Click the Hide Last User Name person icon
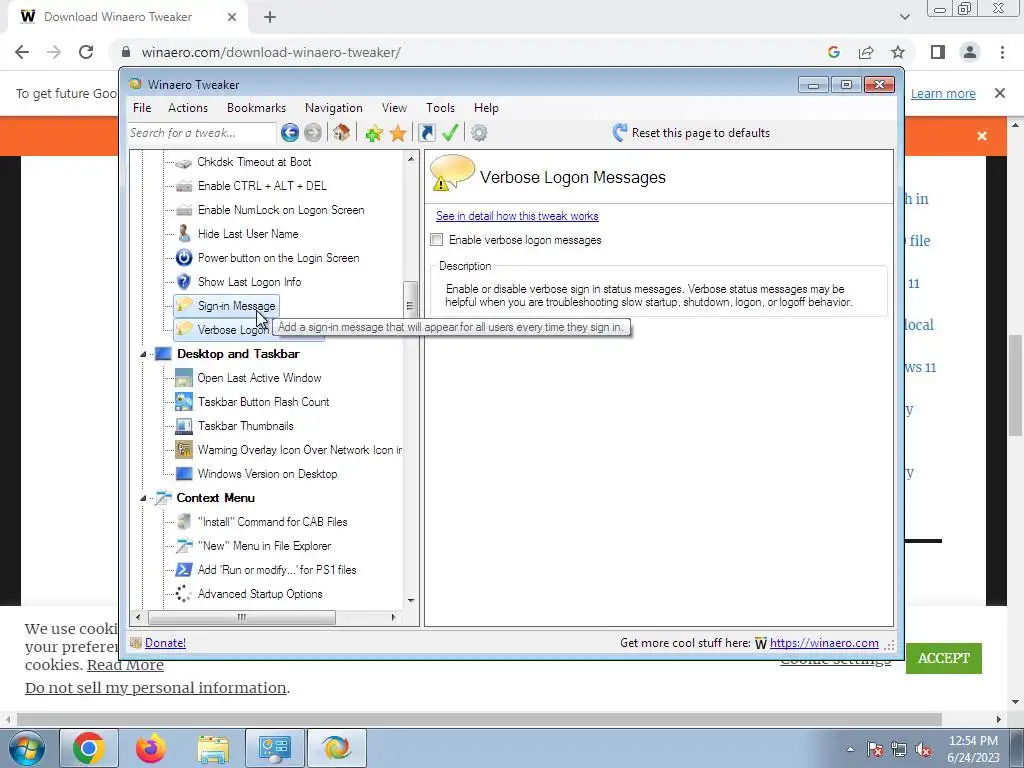The image size is (1024, 768). click(x=184, y=234)
